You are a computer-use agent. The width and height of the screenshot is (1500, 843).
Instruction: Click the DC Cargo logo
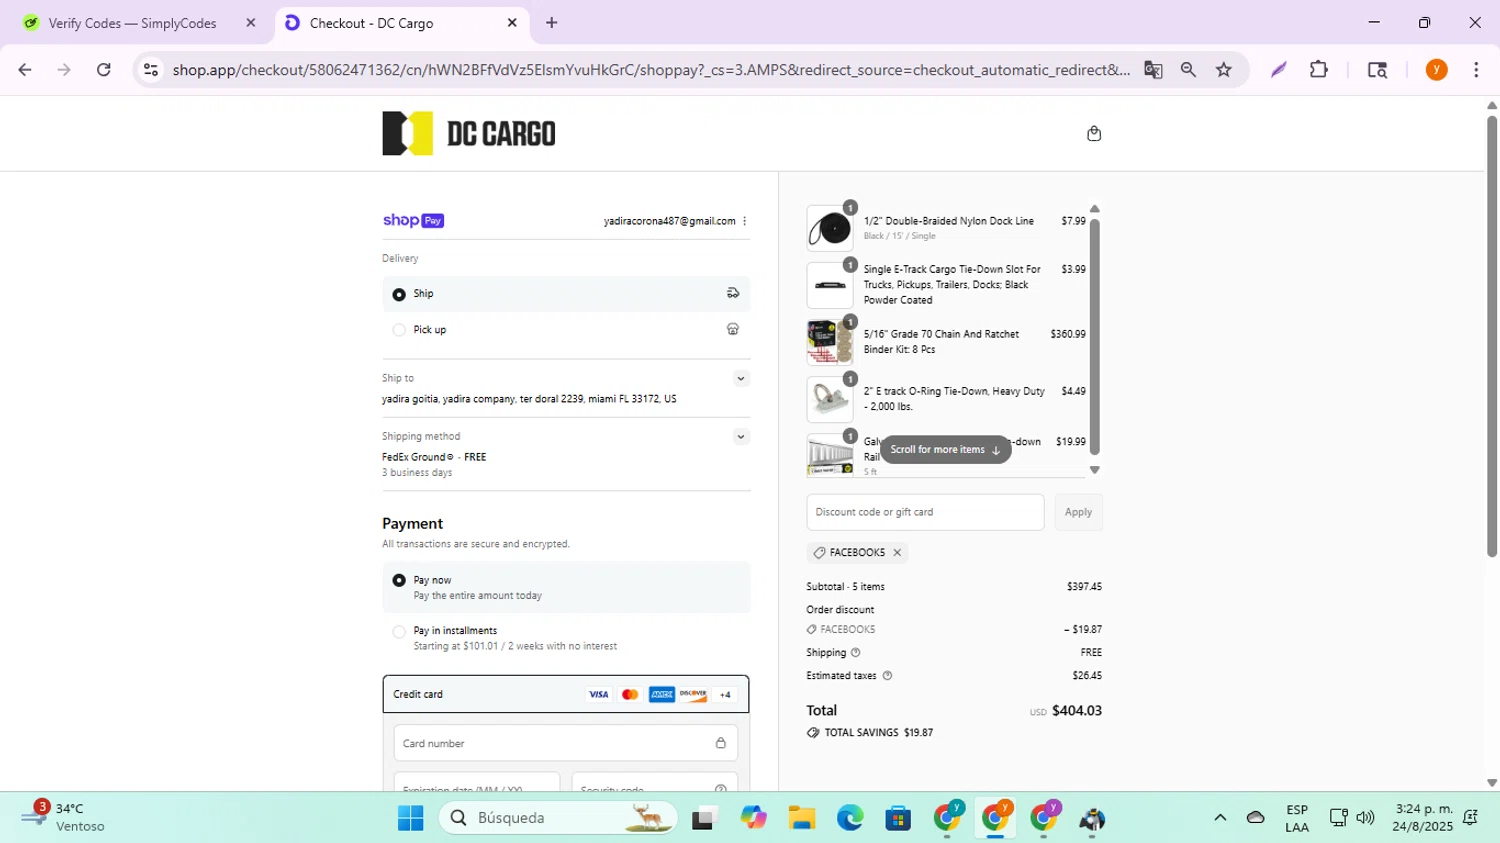point(469,133)
